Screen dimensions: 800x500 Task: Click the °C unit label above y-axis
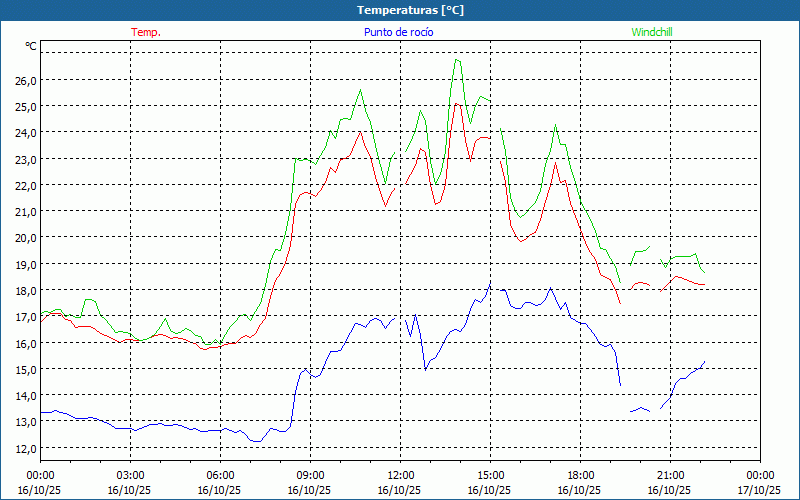point(31,46)
